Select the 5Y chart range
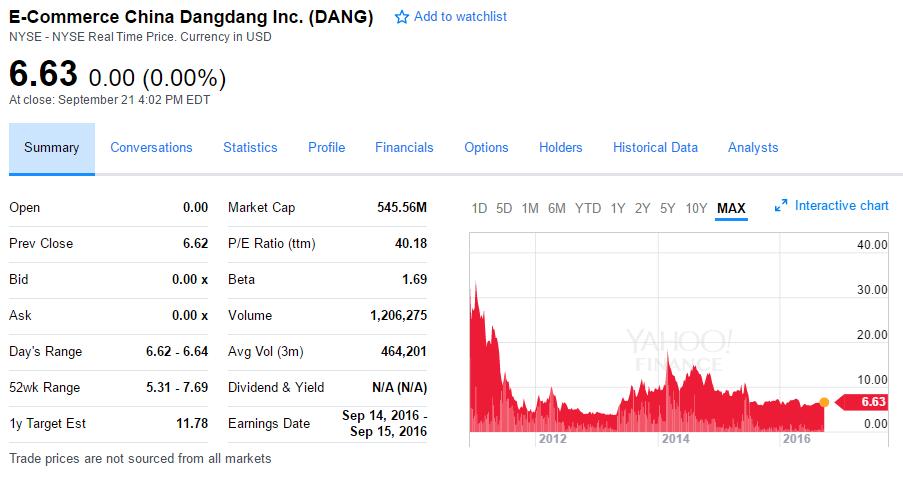Viewport: 903px width, 482px height. [x=667, y=208]
